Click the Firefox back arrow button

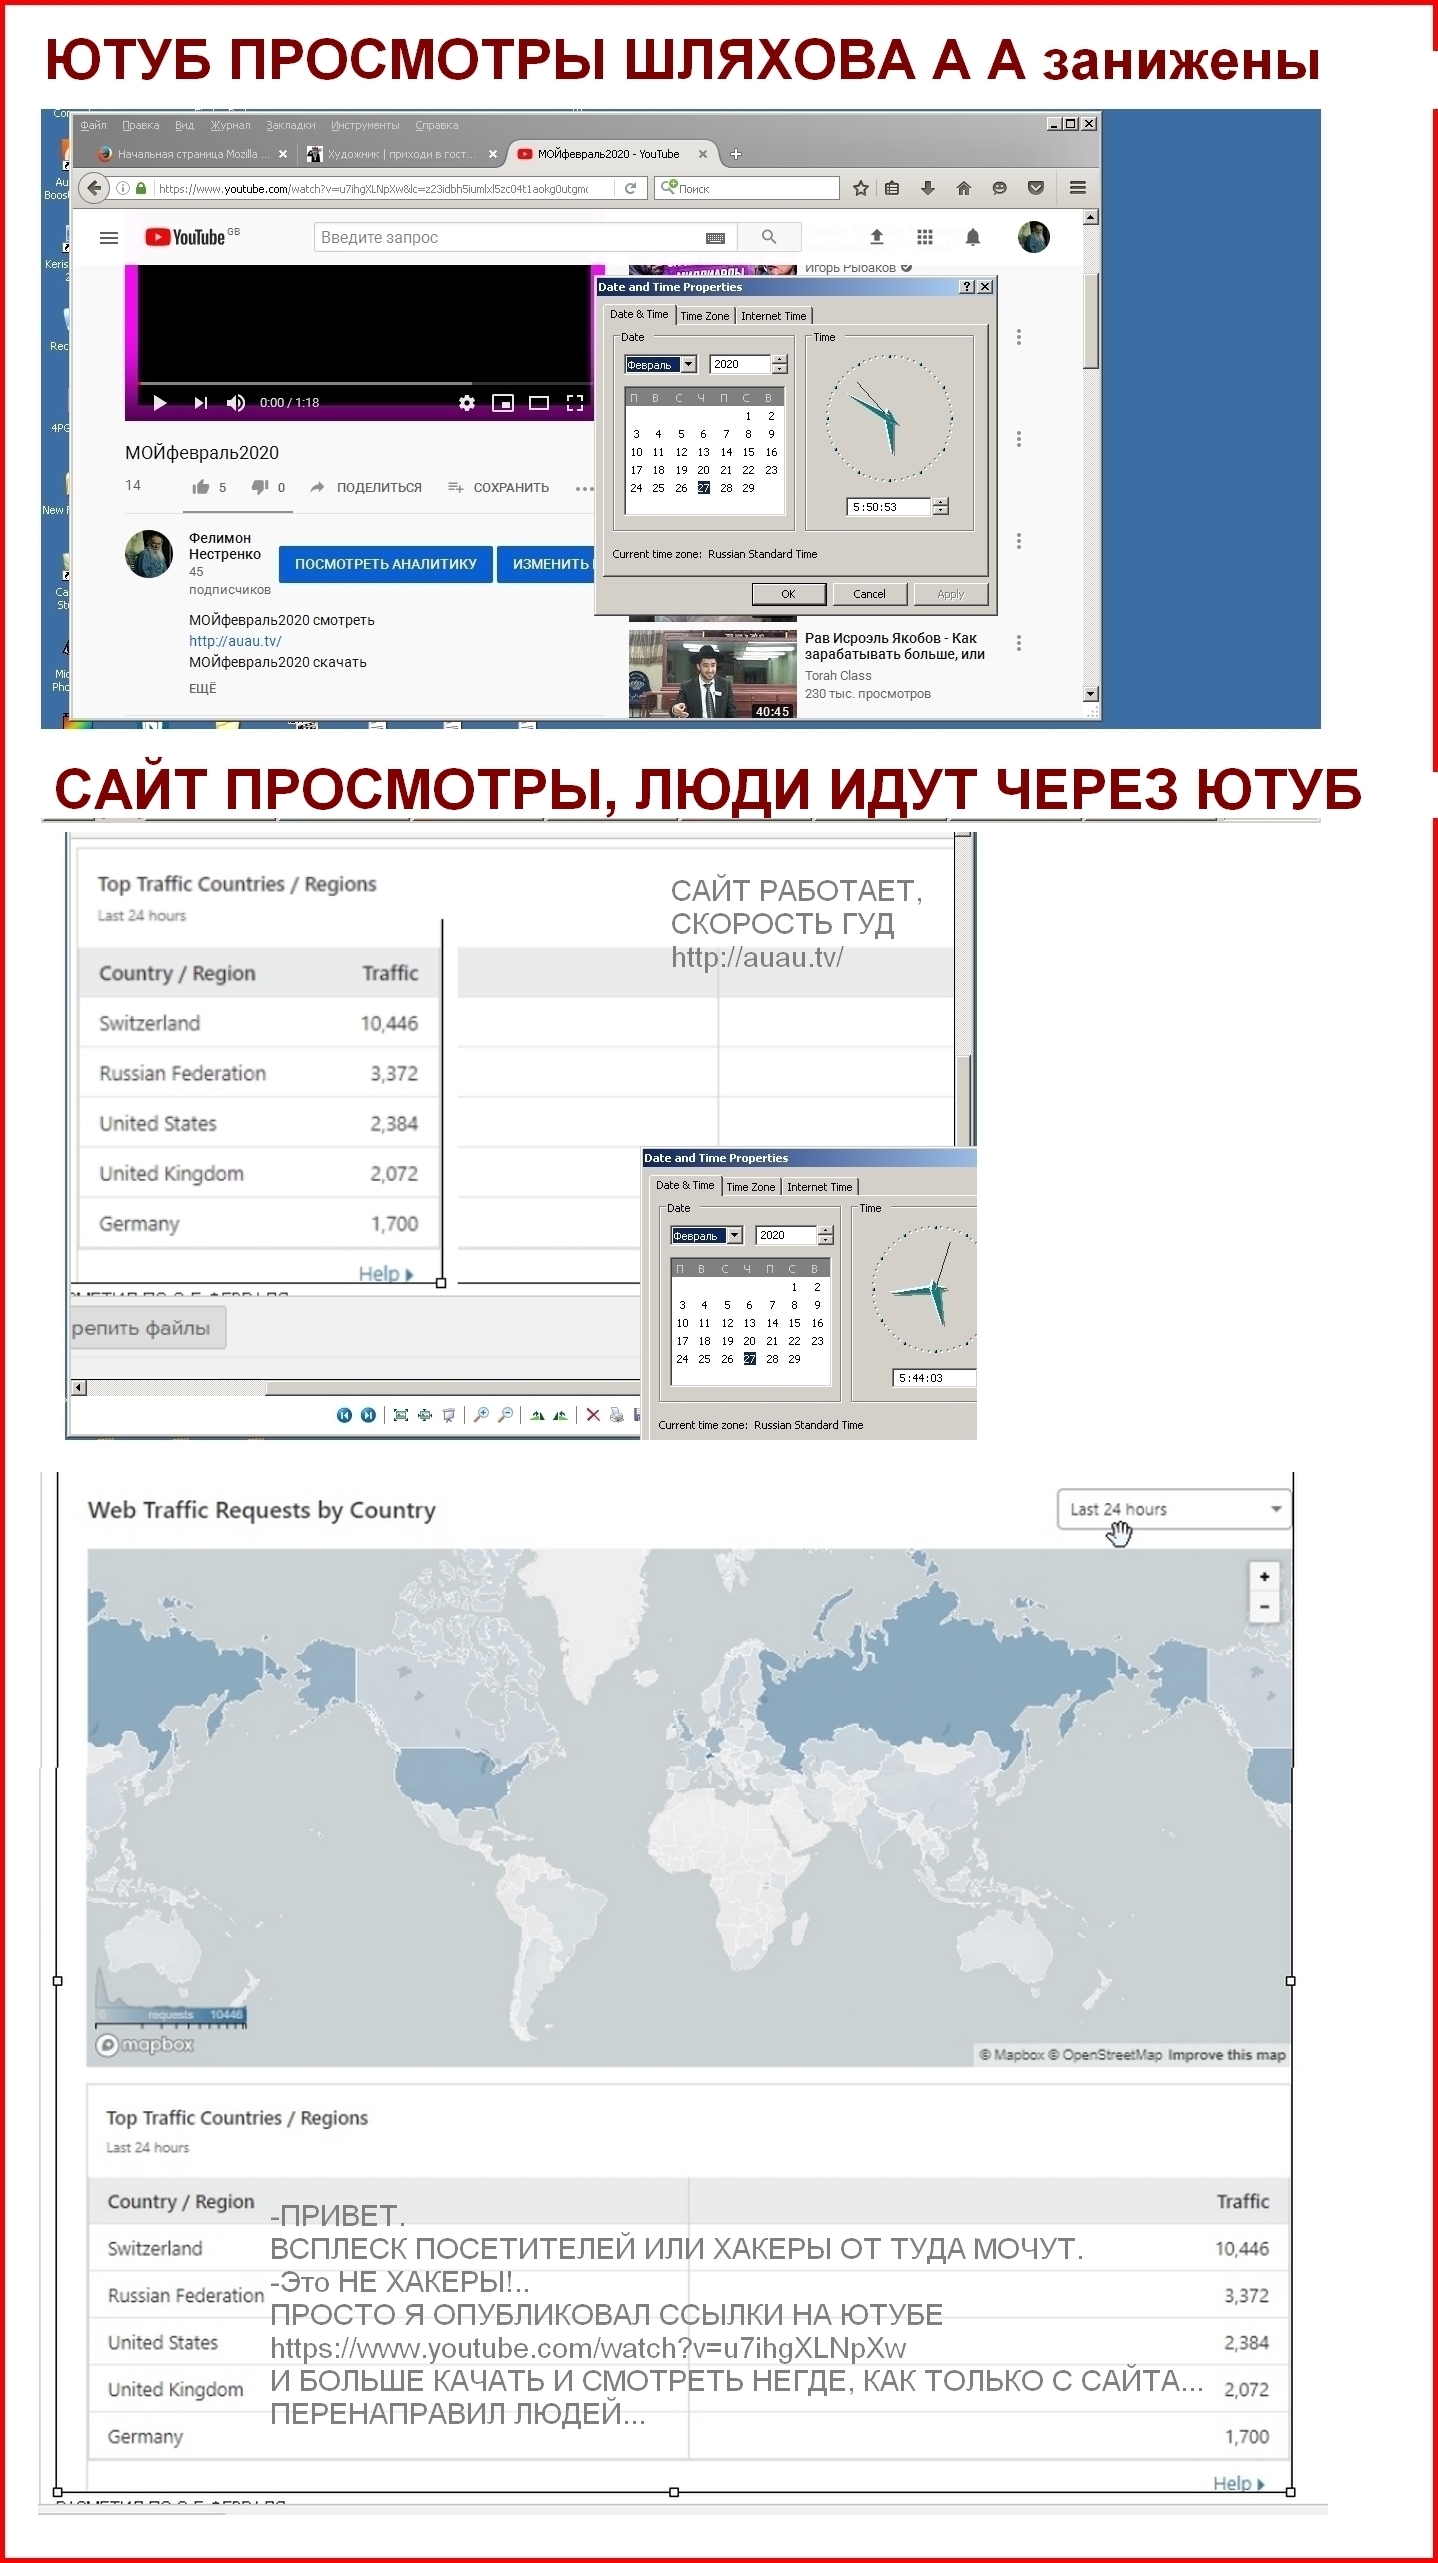(x=94, y=188)
